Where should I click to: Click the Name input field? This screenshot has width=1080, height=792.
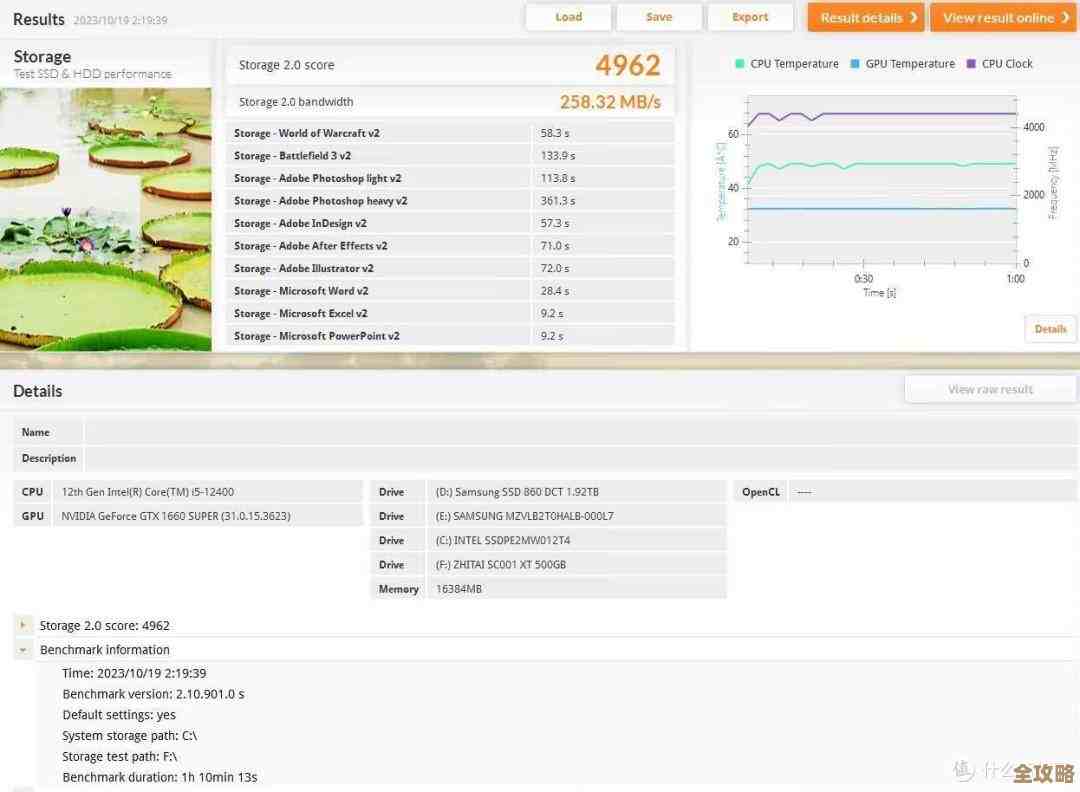[580, 432]
